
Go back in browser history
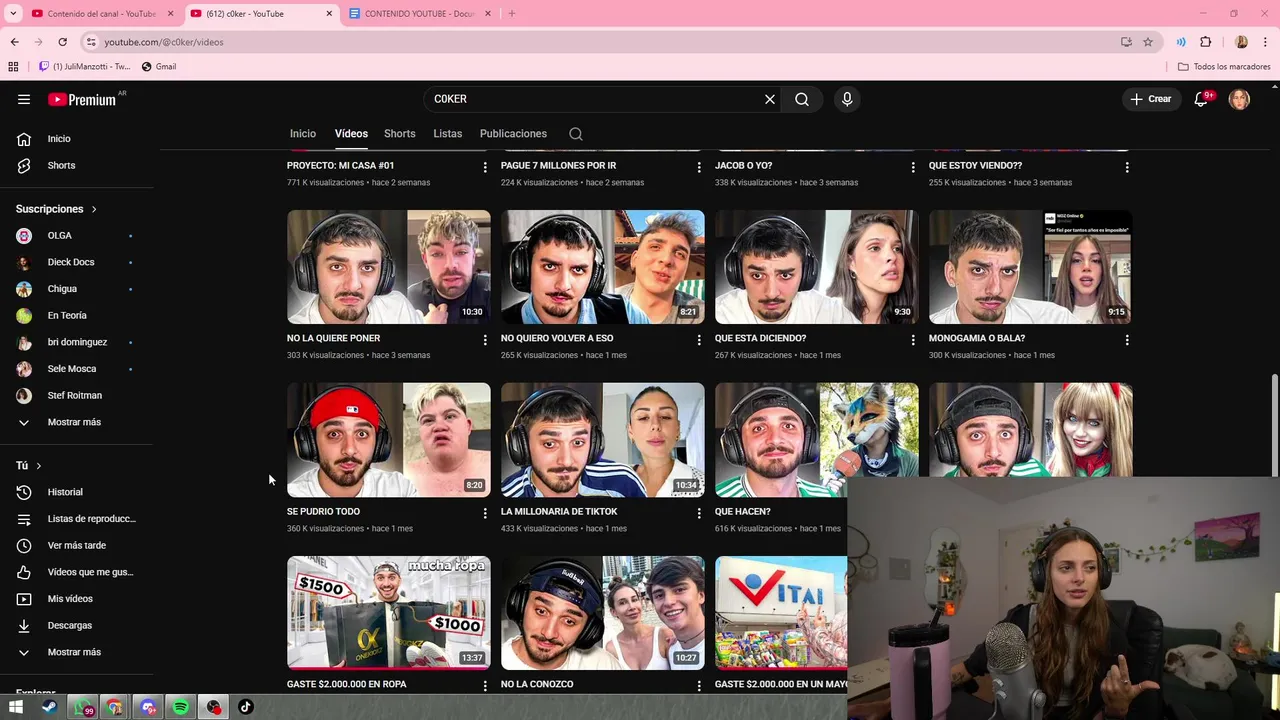[14, 42]
